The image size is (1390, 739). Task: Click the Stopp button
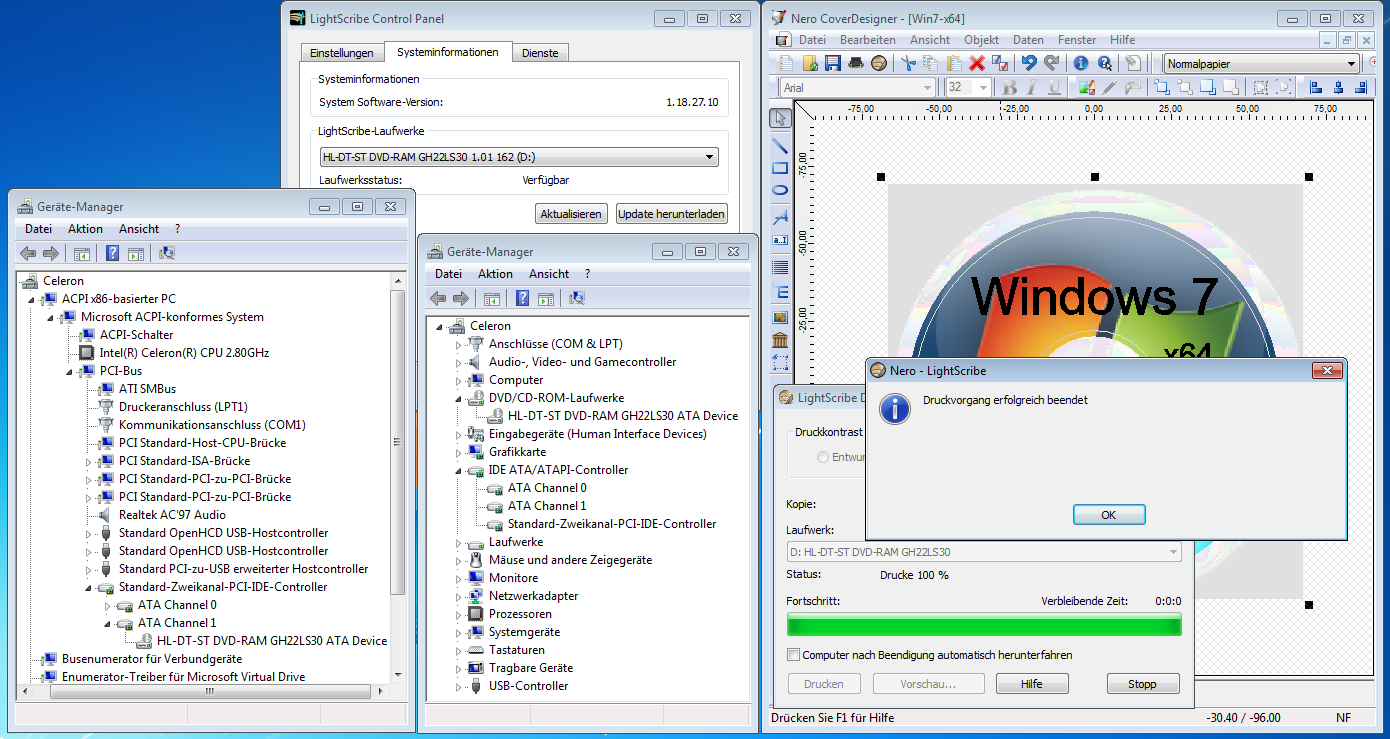1142,684
